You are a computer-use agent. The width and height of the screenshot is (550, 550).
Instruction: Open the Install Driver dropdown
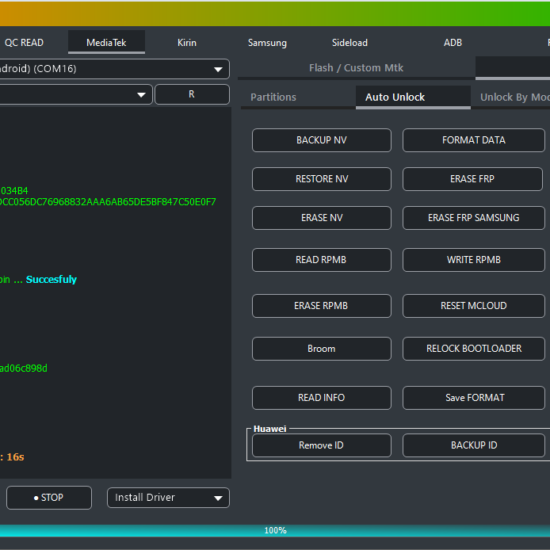(168, 497)
